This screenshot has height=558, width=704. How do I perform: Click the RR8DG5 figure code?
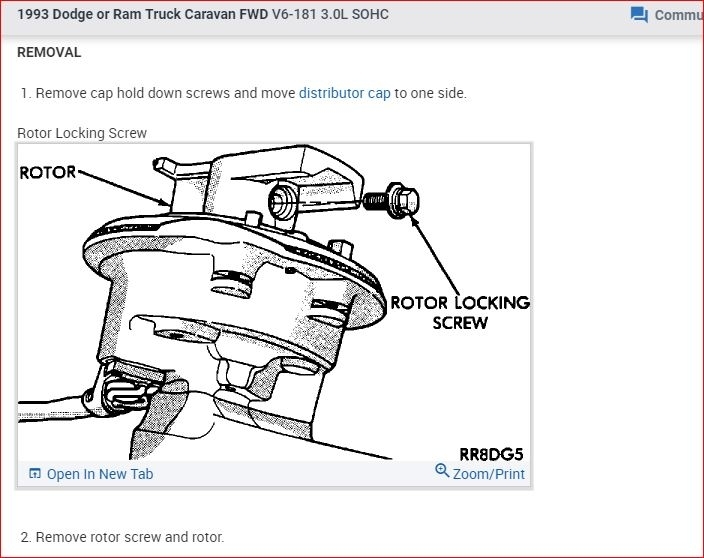[491, 454]
